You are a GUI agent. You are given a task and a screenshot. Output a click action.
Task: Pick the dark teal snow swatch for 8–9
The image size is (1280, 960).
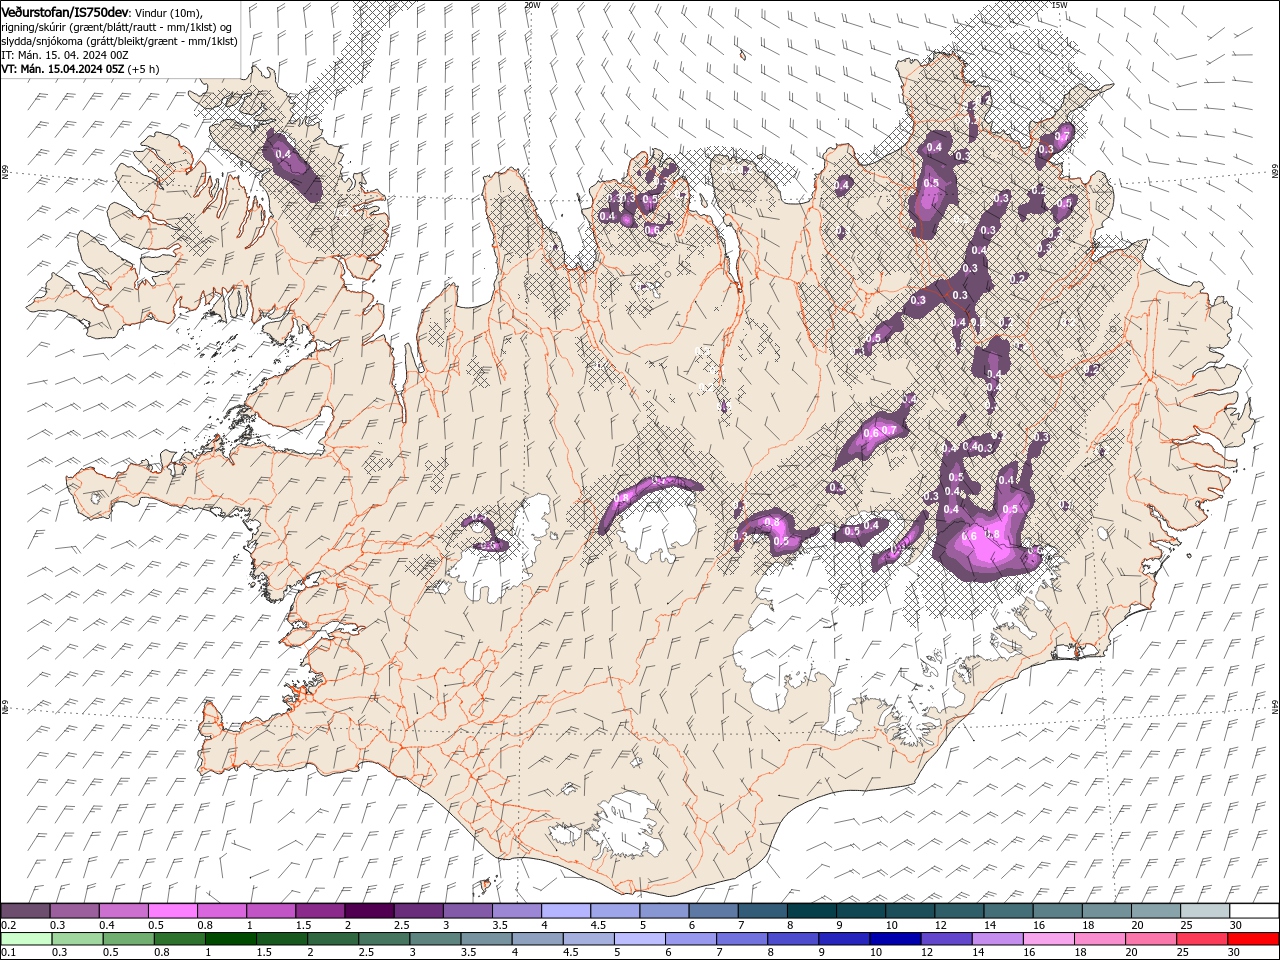point(811,911)
